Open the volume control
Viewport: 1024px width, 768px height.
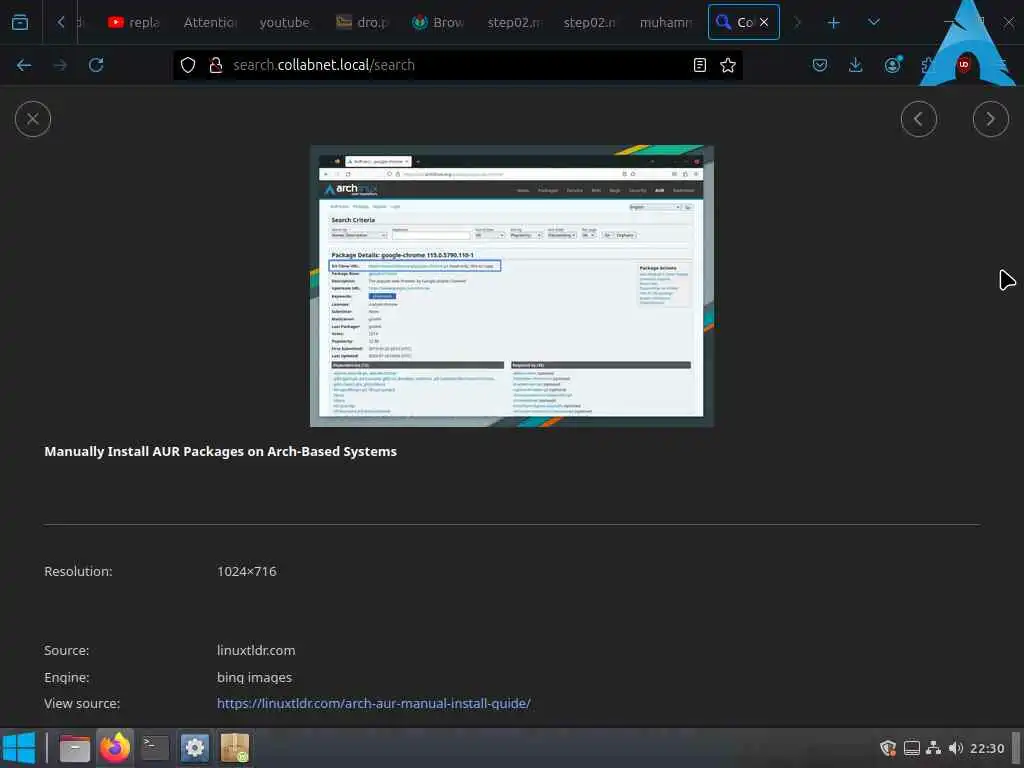point(955,748)
